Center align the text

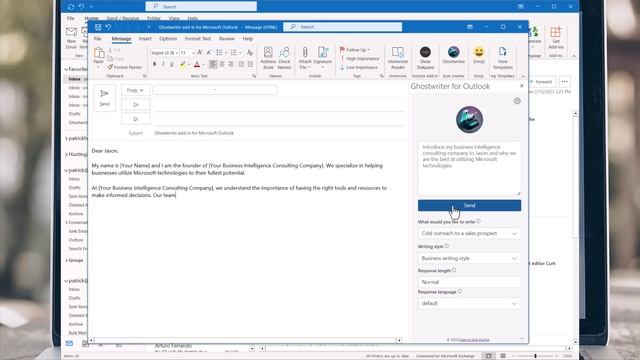(x=222, y=64)
